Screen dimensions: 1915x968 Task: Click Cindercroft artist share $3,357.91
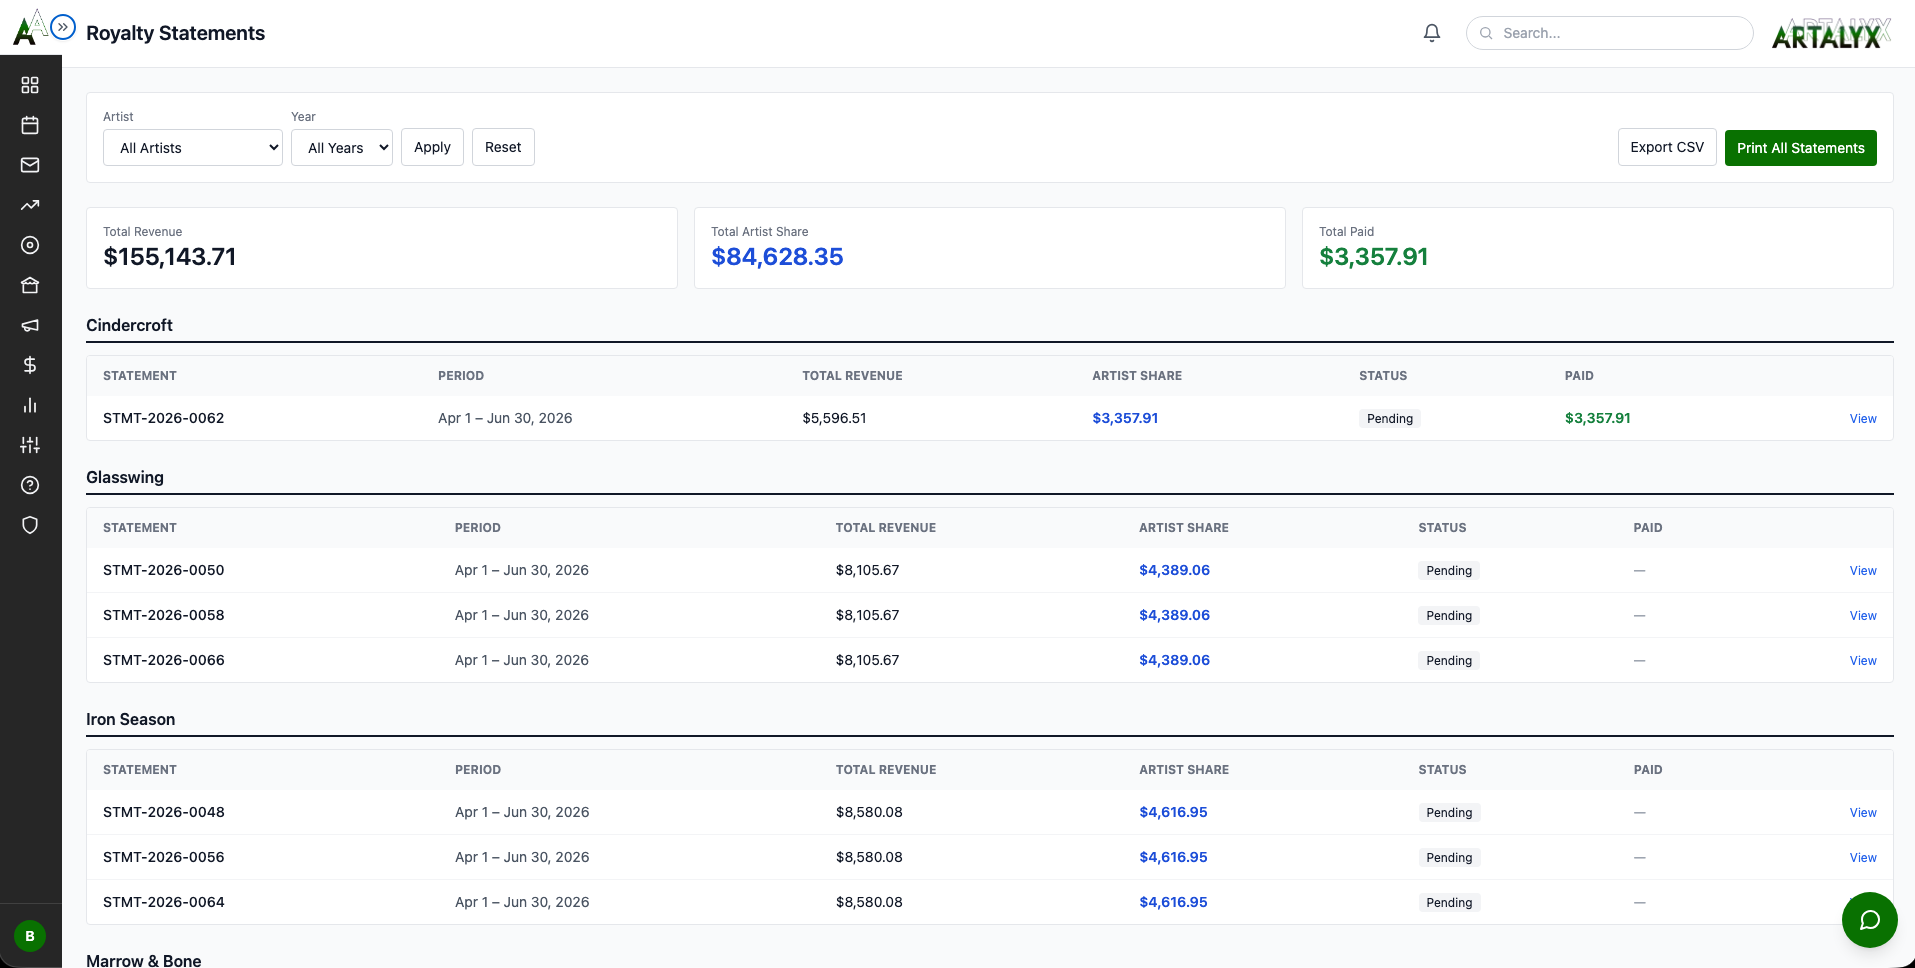(1125, 418)
